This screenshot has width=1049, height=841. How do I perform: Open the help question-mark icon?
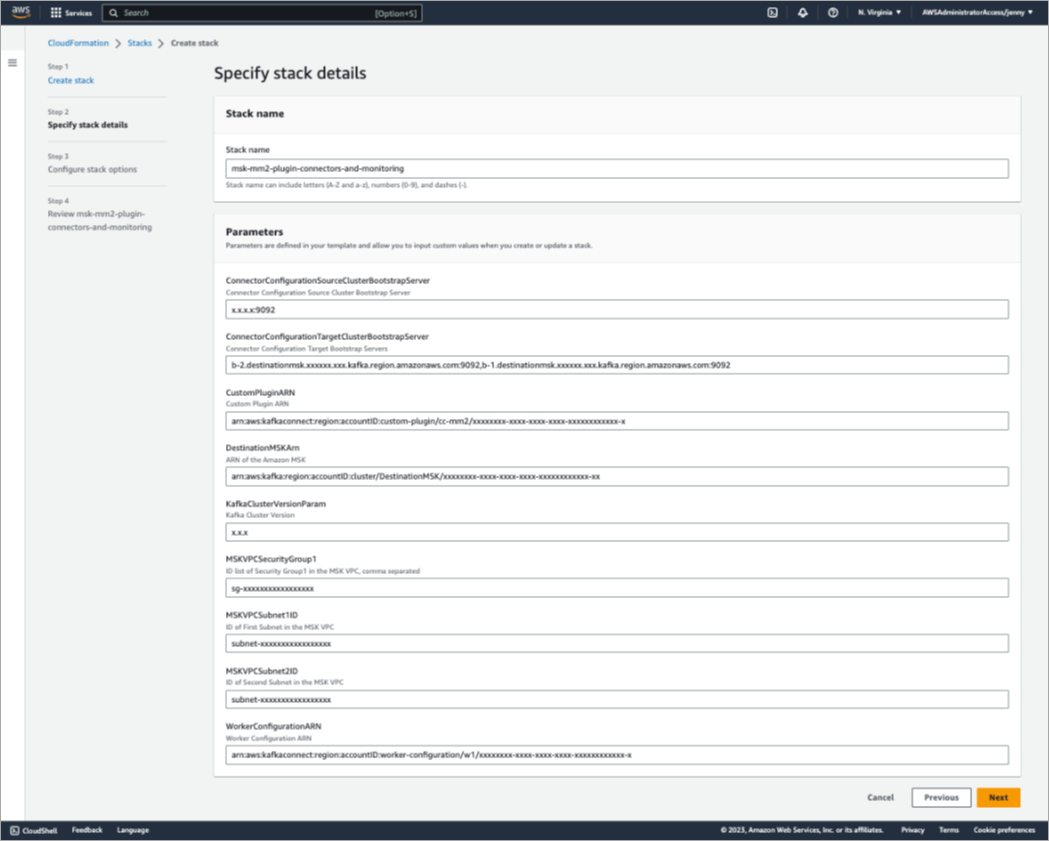pyautogui.click(x=832, y=13)
